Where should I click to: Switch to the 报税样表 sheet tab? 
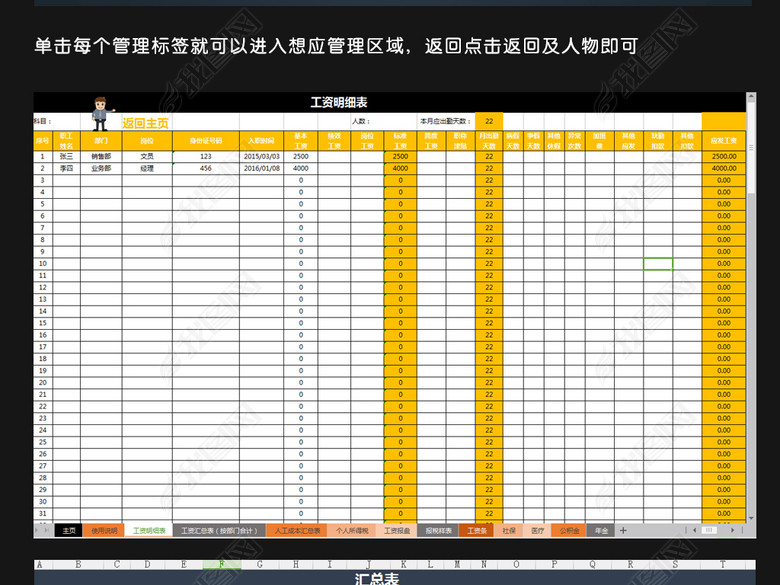point(438,531)
